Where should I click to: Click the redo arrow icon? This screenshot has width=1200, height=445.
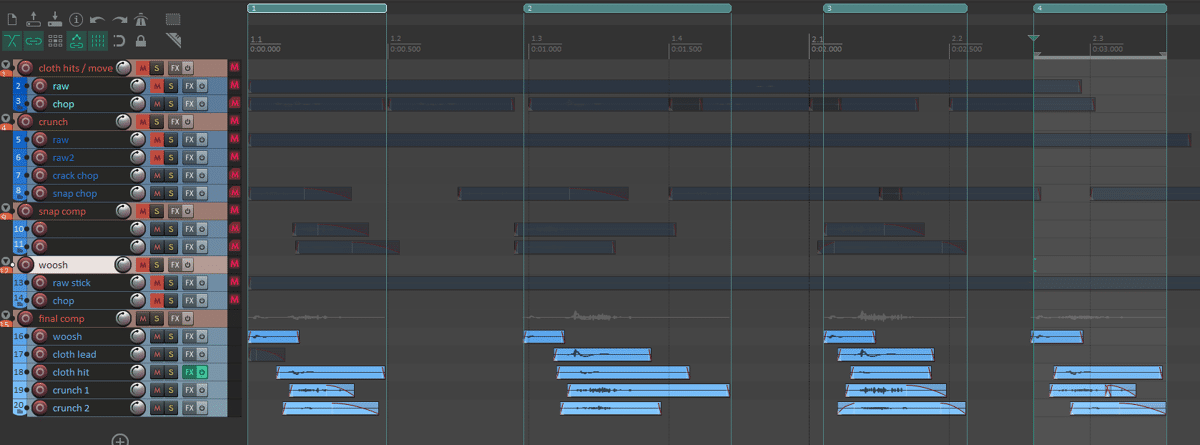[119, 19]
